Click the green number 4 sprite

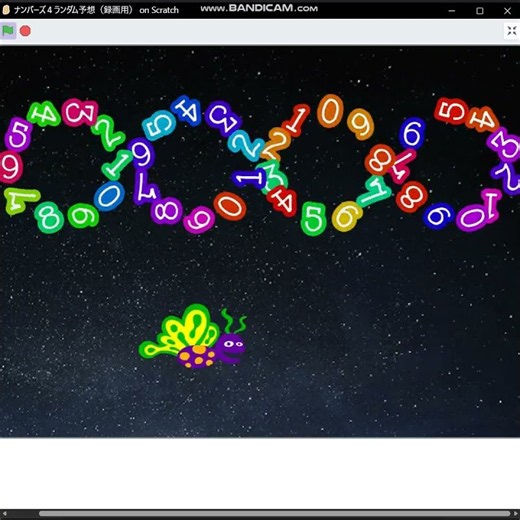[x=44, y=114]
